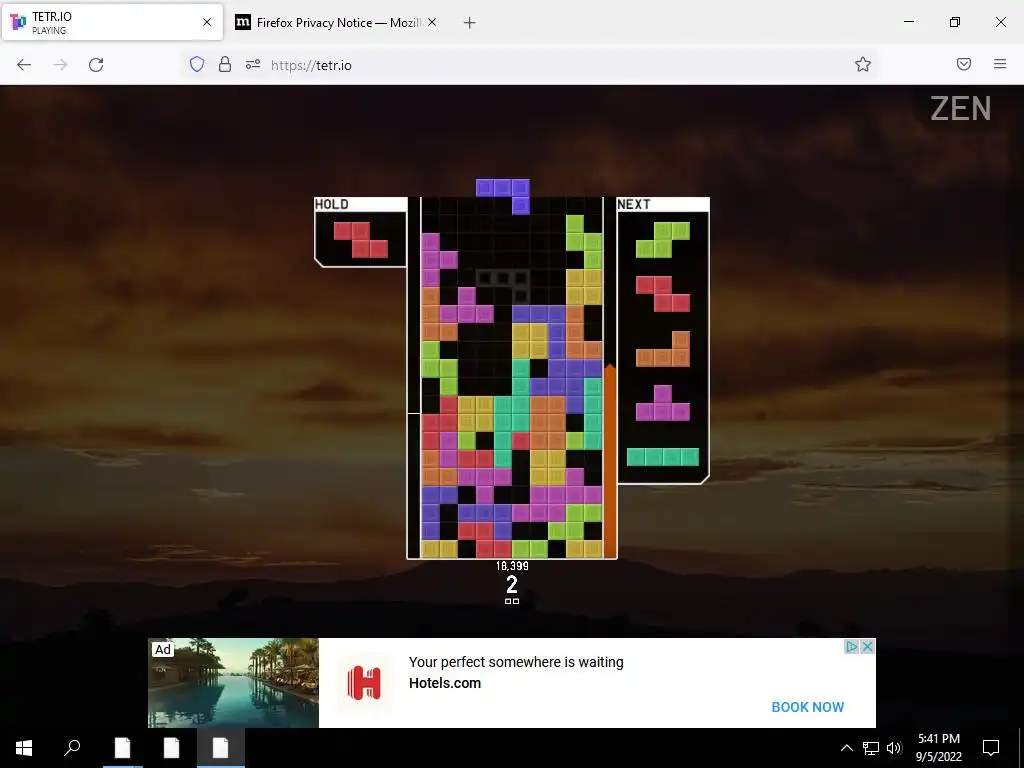Switch to the TETR.IO tab
The image size is (1024, 768).
pos(112,22)
